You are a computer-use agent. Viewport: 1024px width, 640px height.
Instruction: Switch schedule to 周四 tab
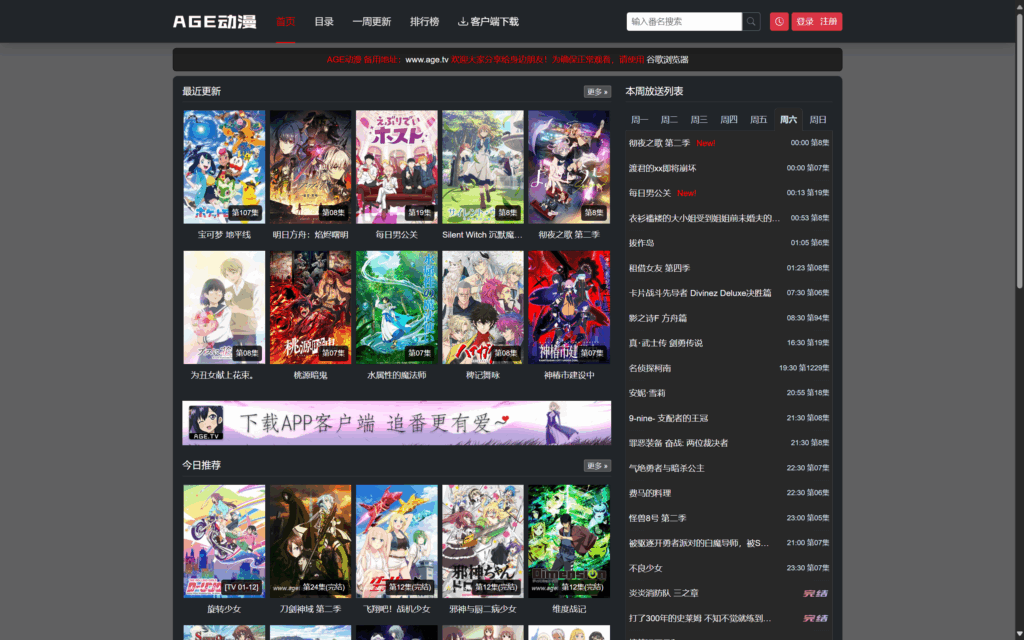coord(729,120)
